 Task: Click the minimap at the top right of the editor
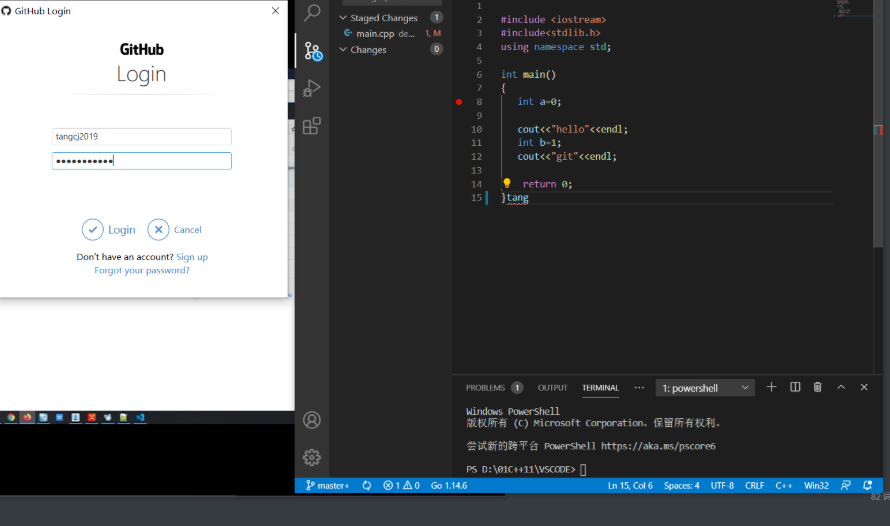tap(853, 9)
